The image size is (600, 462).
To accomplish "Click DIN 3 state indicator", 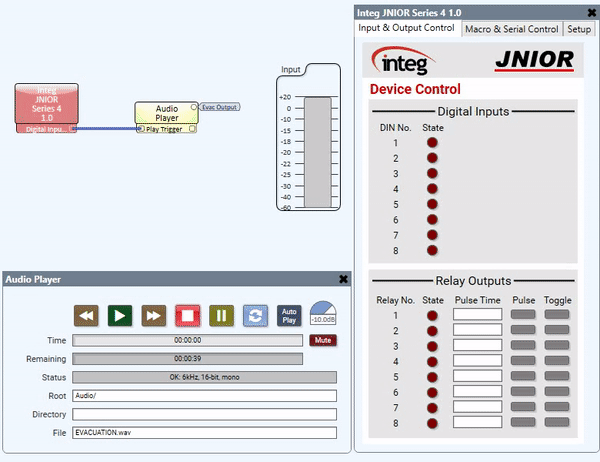I will click(432, 173).
